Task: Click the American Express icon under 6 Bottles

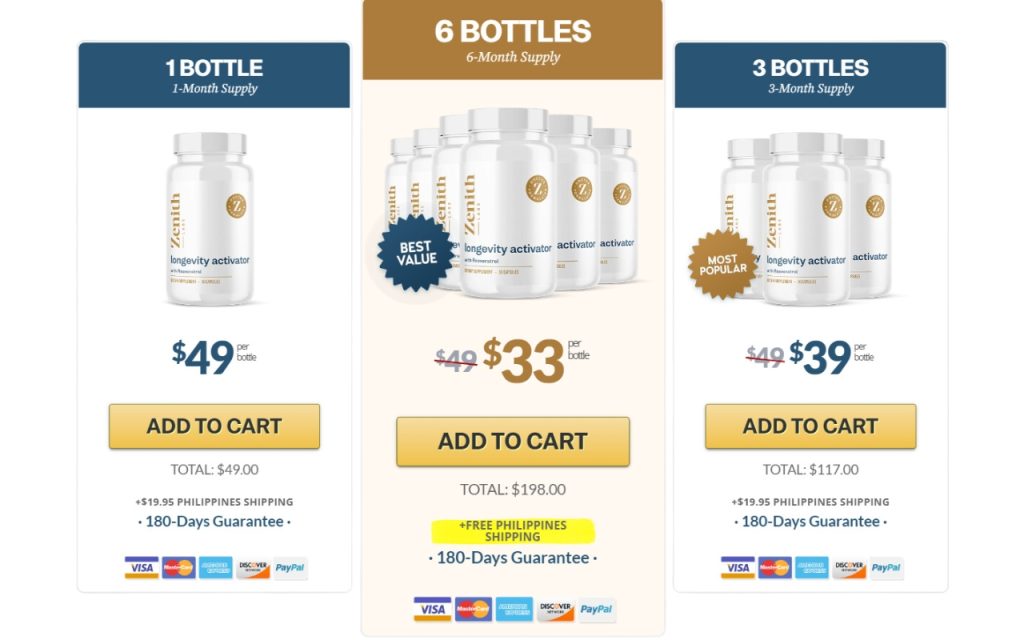Action: click(x=513, y=608)
